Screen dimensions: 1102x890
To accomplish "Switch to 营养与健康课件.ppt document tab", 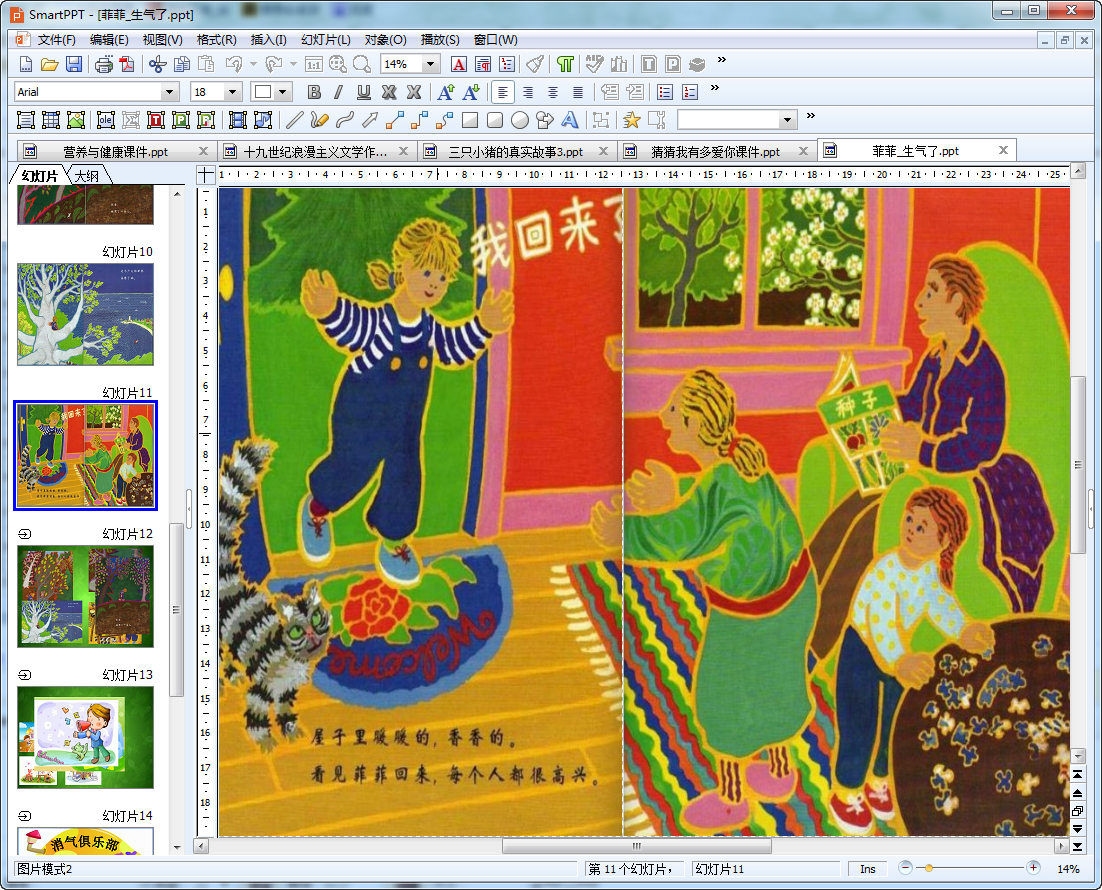I will click(x=116, y=151).
